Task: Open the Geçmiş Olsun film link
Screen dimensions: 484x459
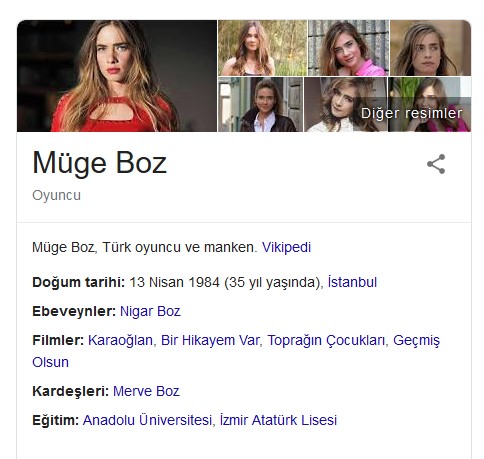Action: click(416, 341)
